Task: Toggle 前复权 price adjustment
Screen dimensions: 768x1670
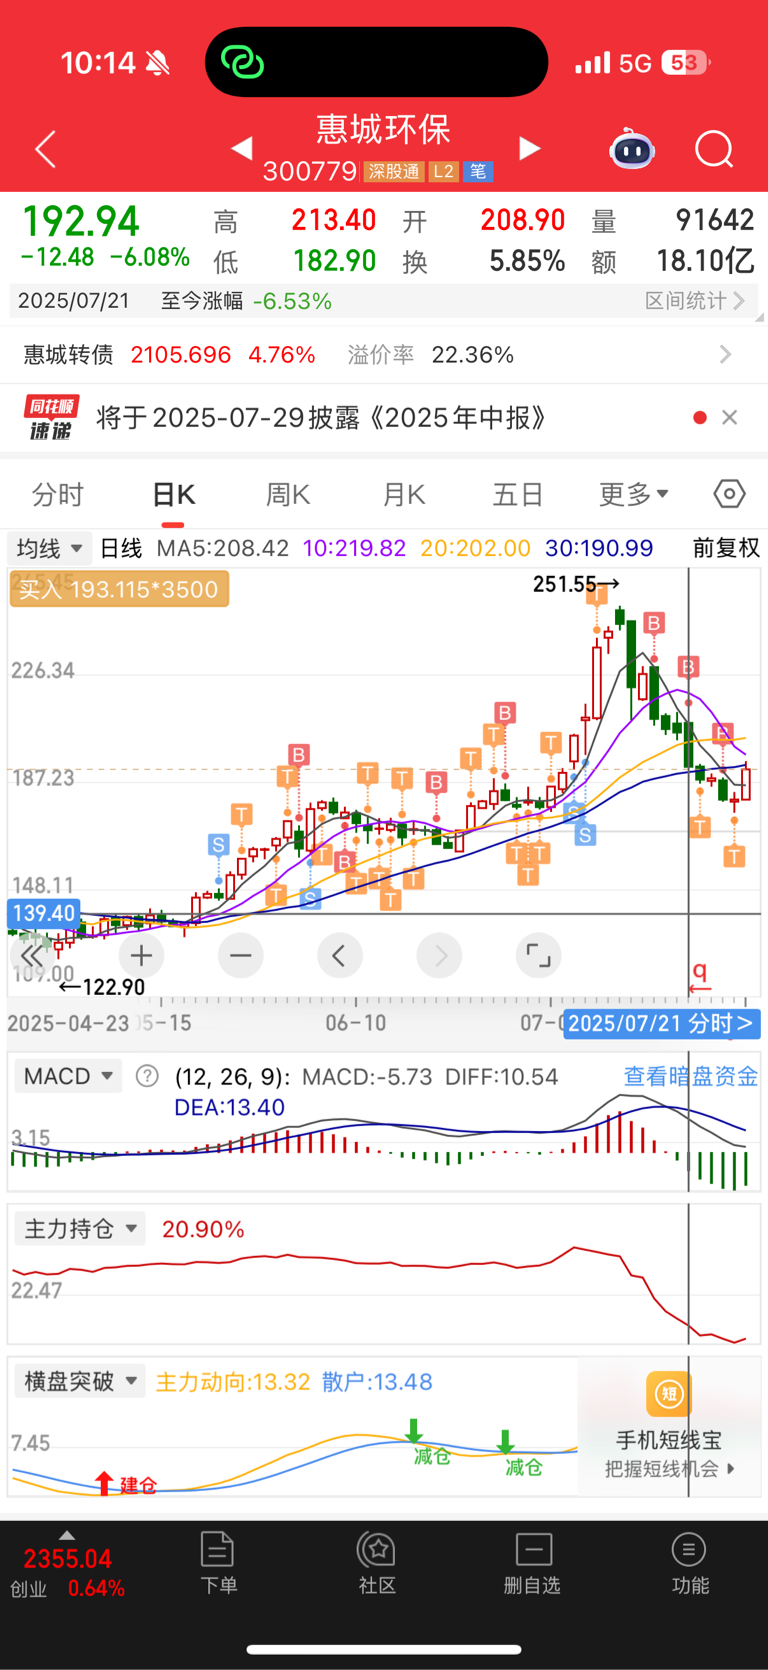Action: pyautogui.click(x=726, y=548)
